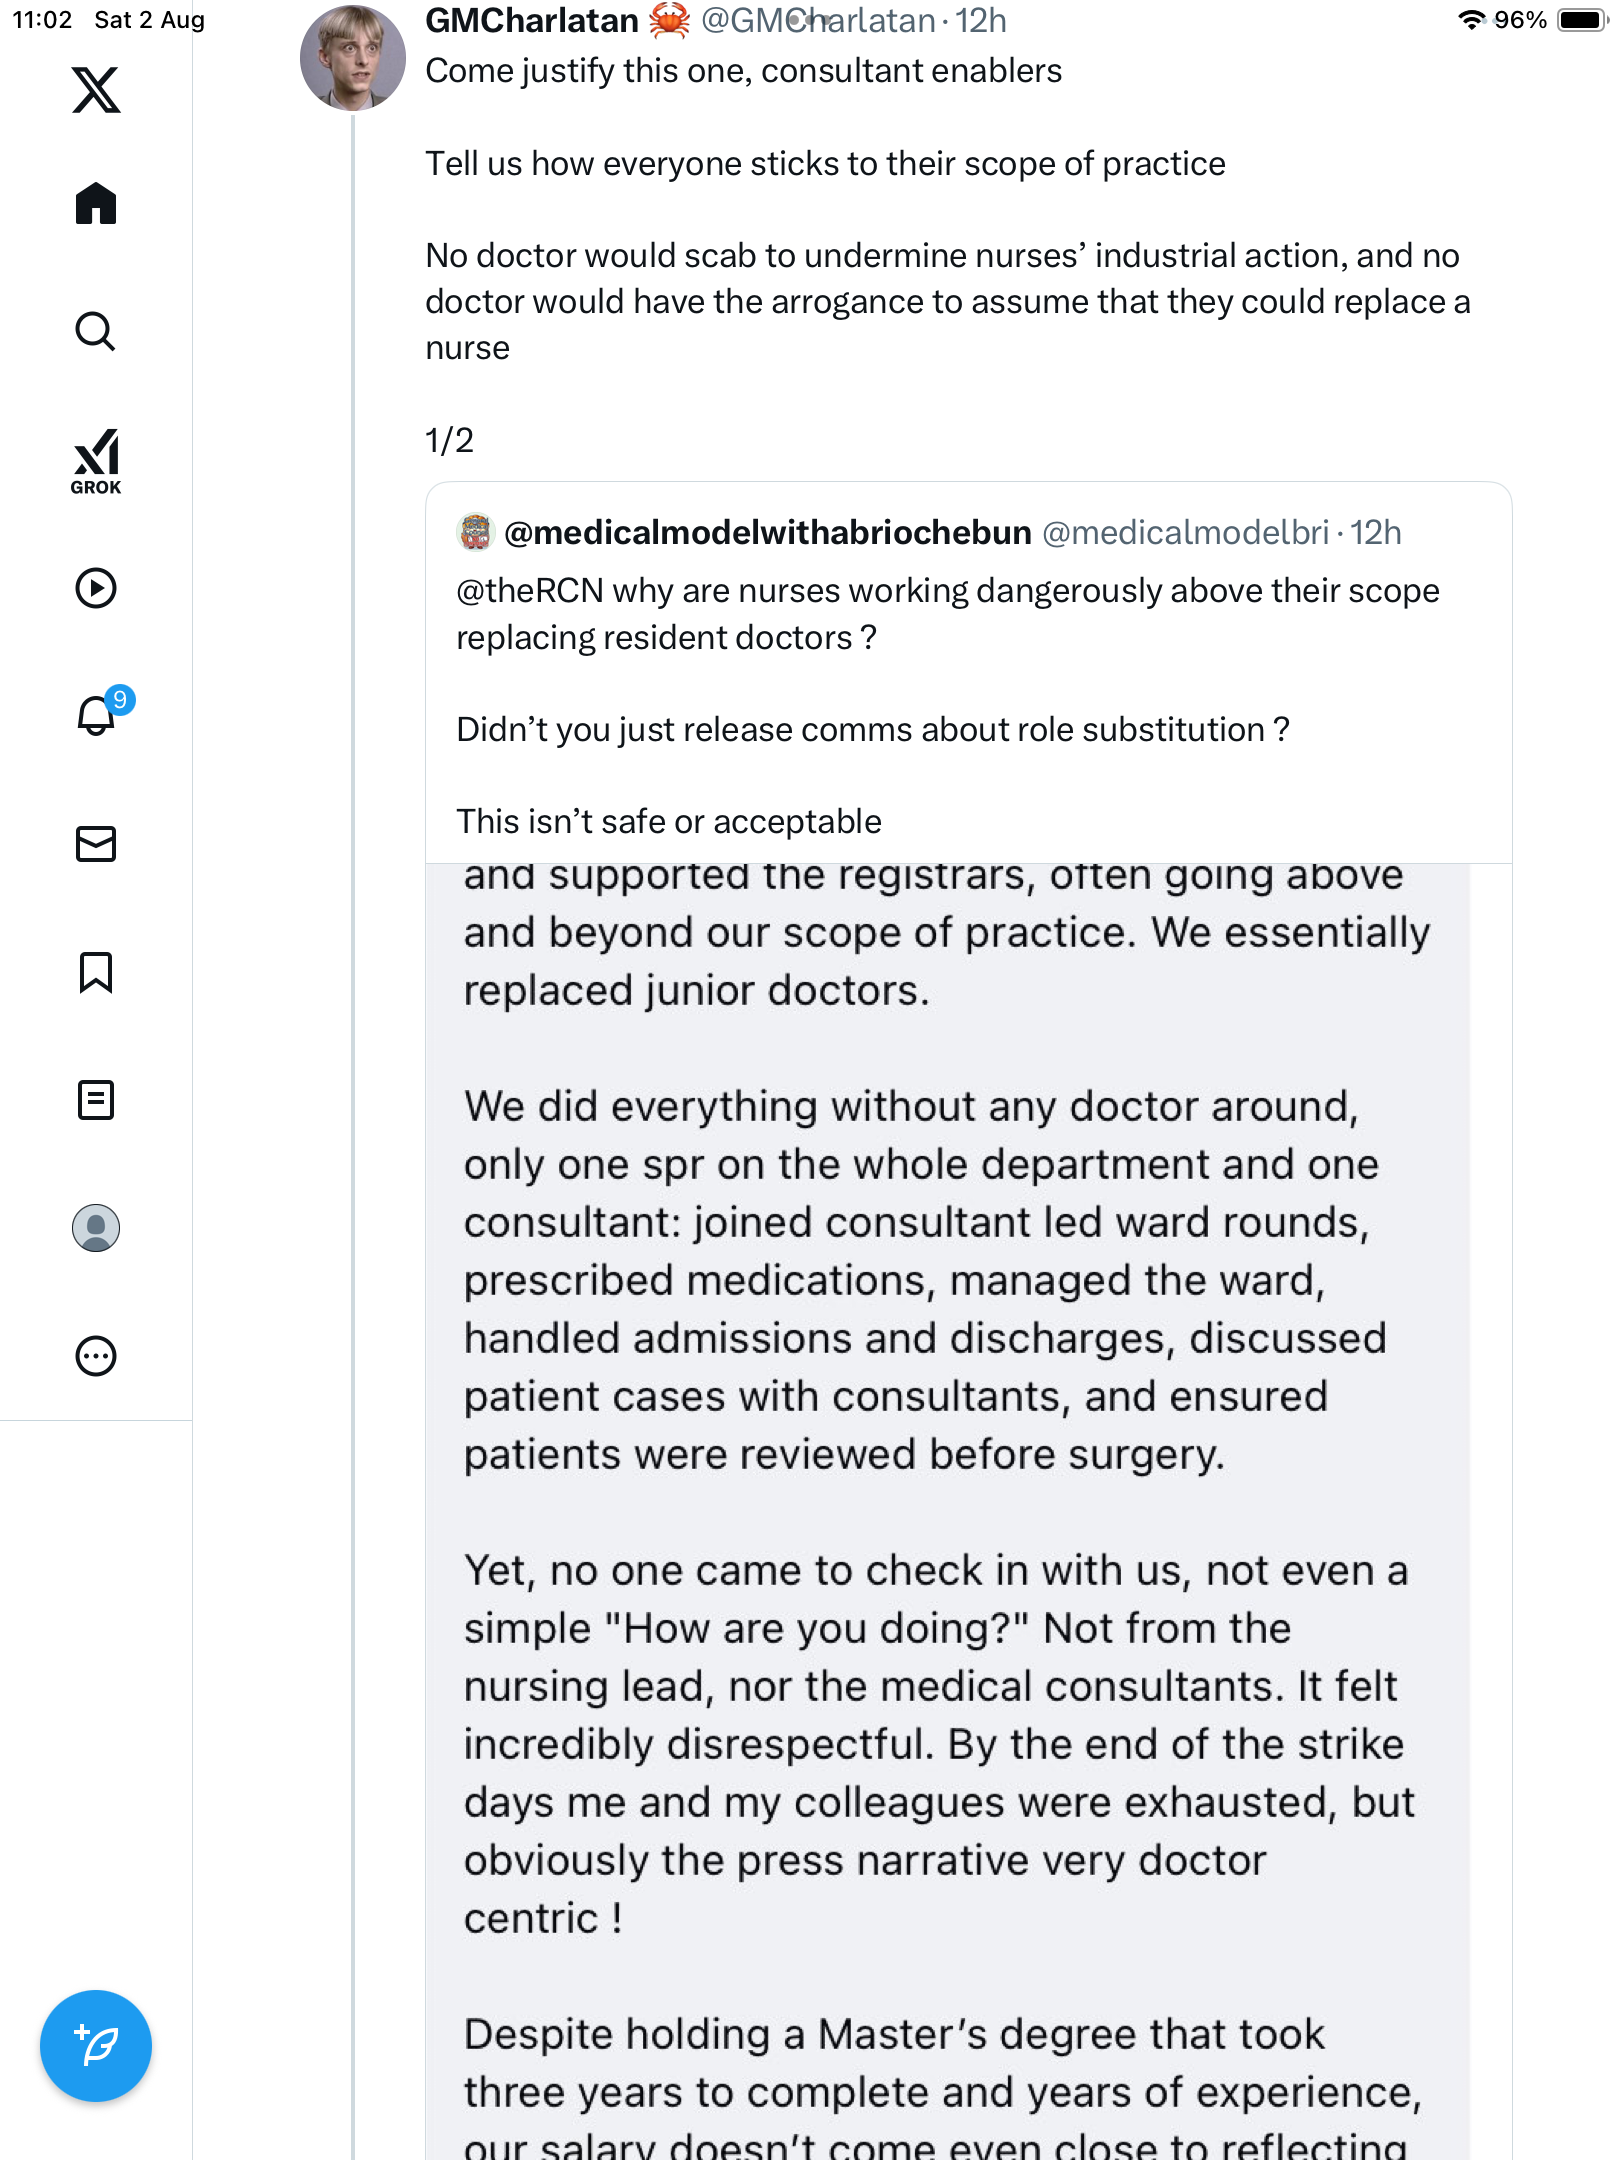The width and height of the screenshot is (1620, 2160).
Task: Open Direct Messages envelope
Action: [96, 844]
